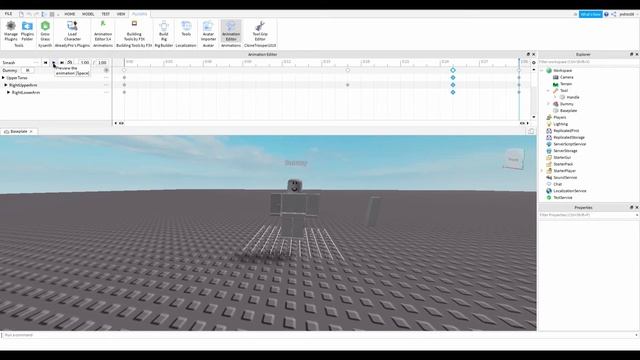The image size is (640, 360).
Task: Click the animation editor settings gear
Action: pos(534,62)
